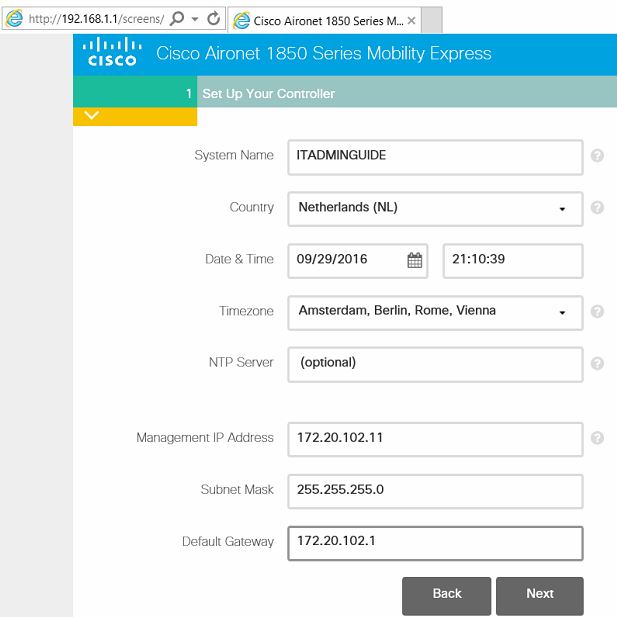
Task: Switch to Cisco Aironet 1850 Series tab
Action: [x=325, y=20]
